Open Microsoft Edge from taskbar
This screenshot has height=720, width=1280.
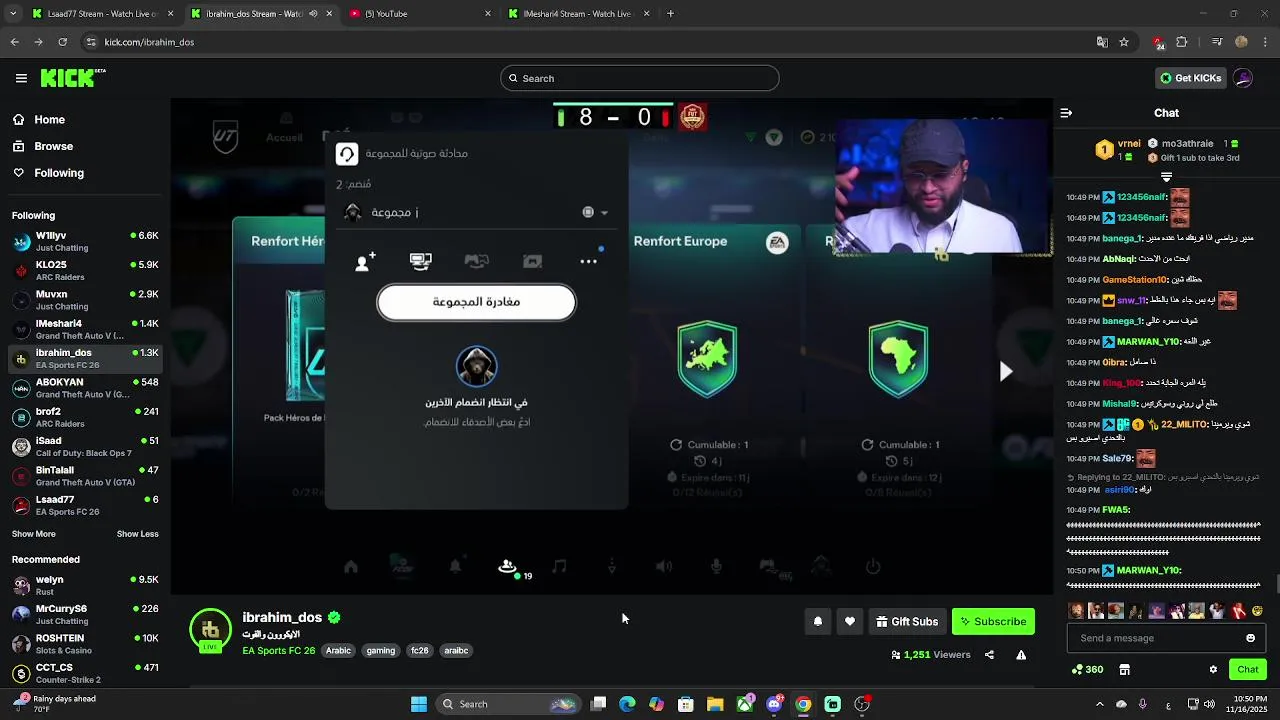(627, 704)
